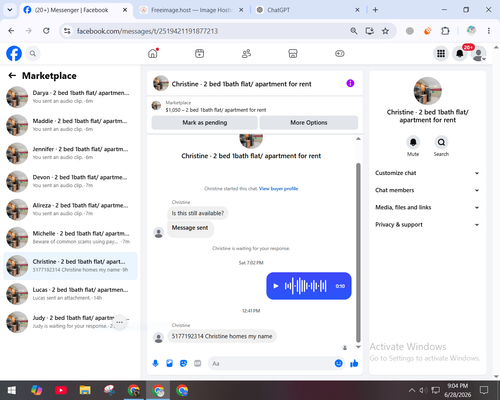Go back in browser history
The image size is (500, 400).
(11, 31)
